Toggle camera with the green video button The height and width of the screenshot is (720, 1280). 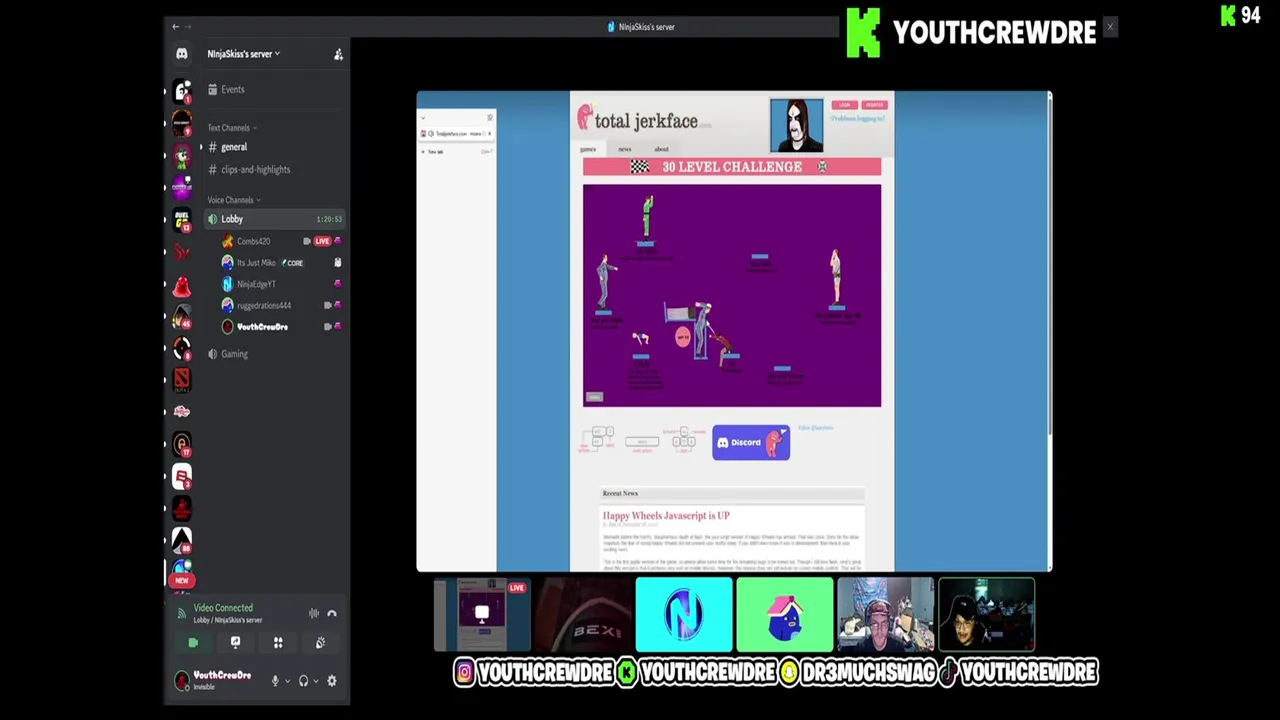(193, 643)
